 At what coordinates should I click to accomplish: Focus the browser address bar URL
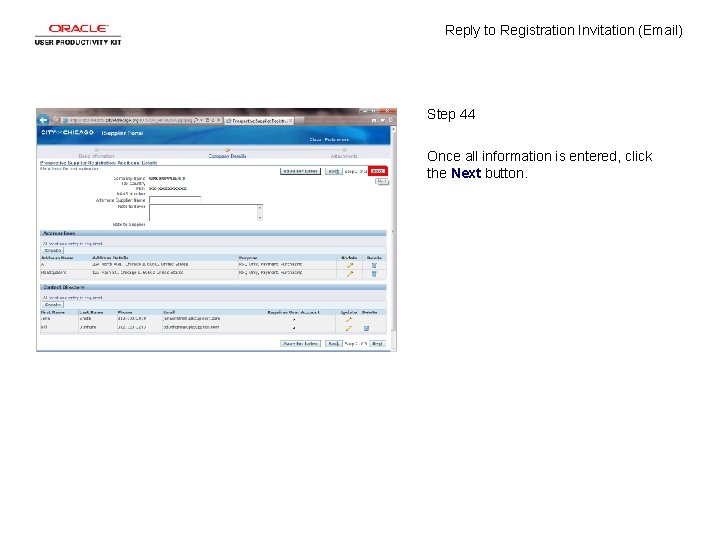(130, 120)
